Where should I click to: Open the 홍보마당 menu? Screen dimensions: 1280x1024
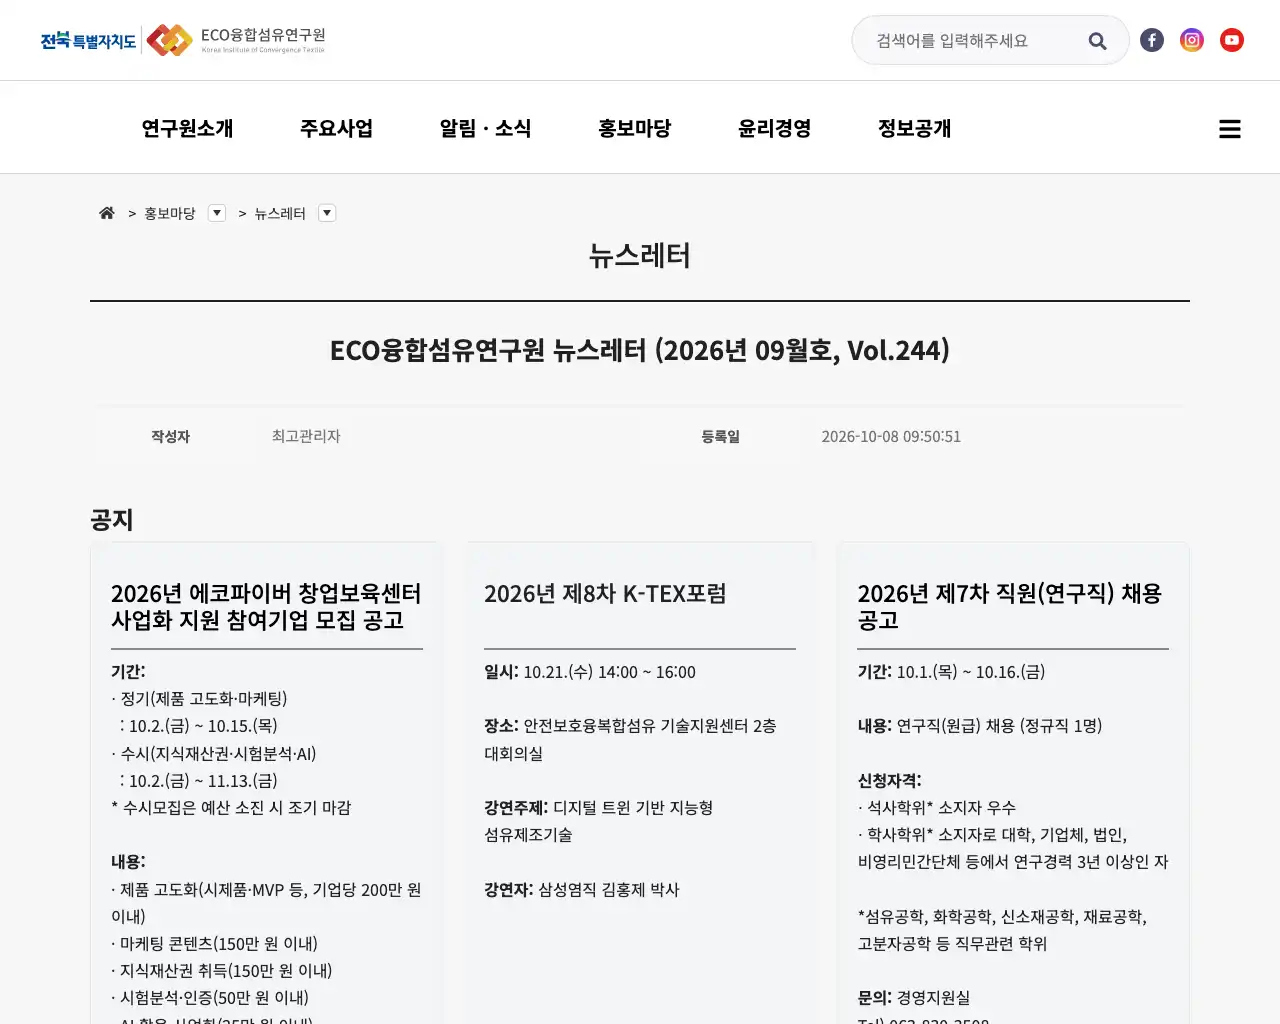634,128
